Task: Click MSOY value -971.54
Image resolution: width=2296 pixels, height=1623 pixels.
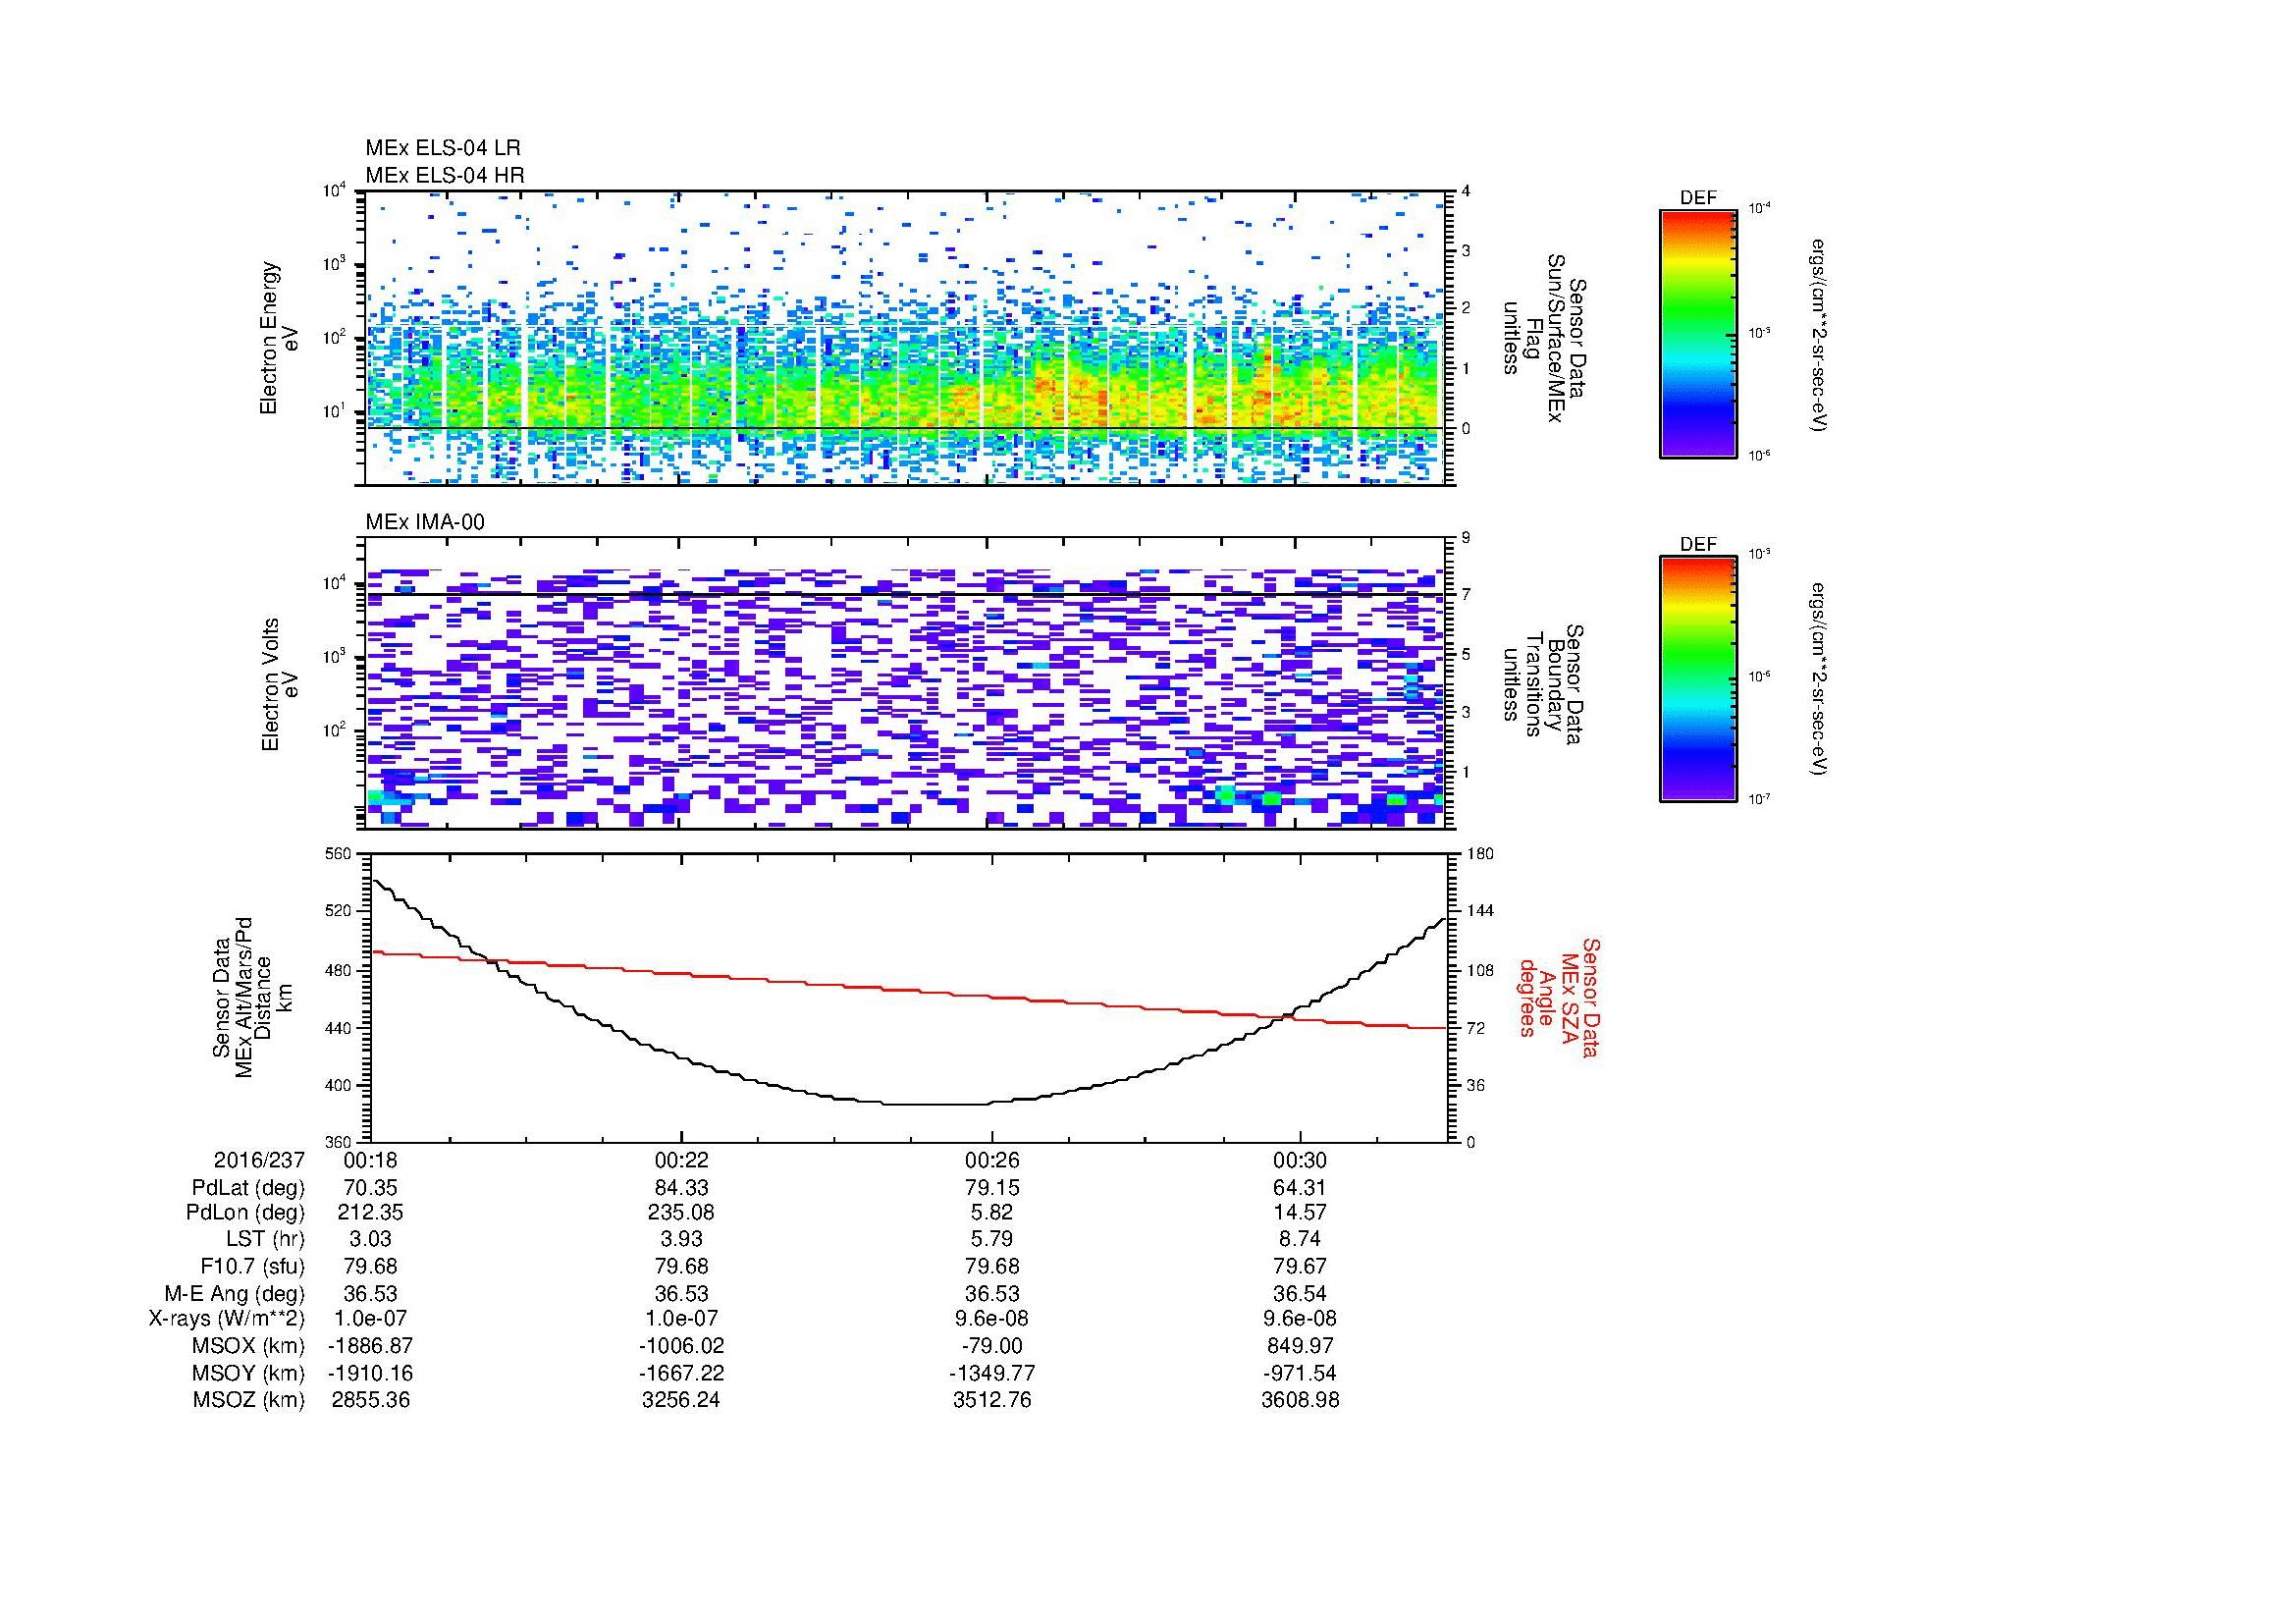Action: pyautogui.click(x=1300, y=1373)
